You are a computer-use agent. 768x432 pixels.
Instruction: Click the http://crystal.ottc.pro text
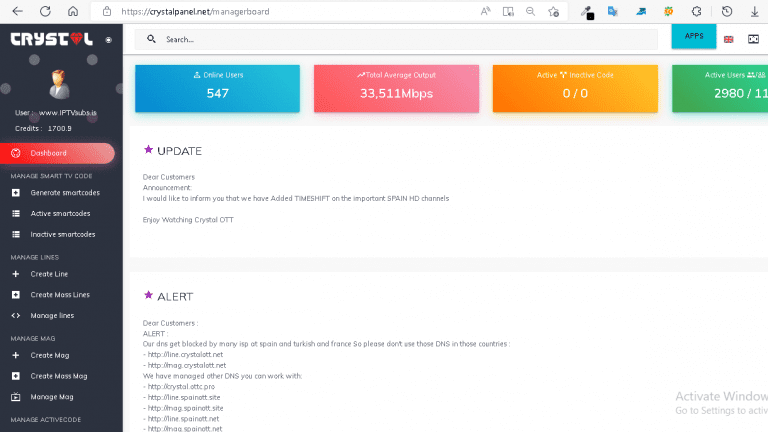point(181,386)
